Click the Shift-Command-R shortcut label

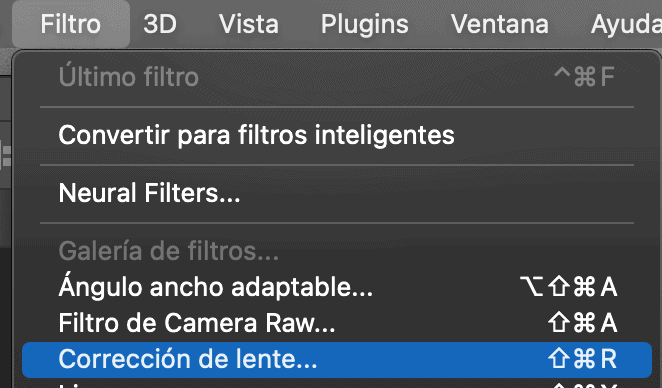582,359
